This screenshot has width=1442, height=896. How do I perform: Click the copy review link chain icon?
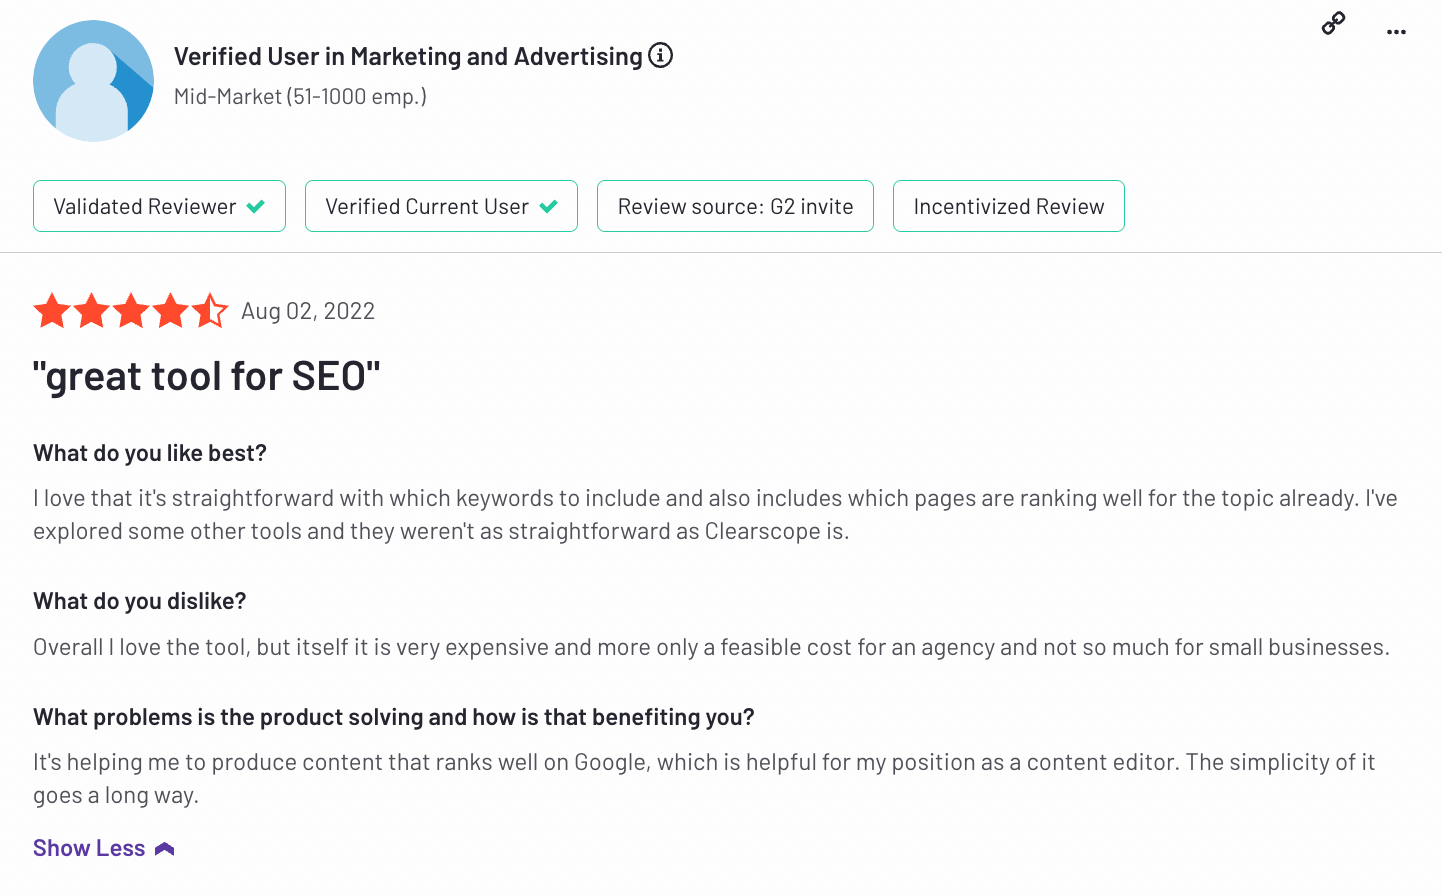click(1333, 23)
